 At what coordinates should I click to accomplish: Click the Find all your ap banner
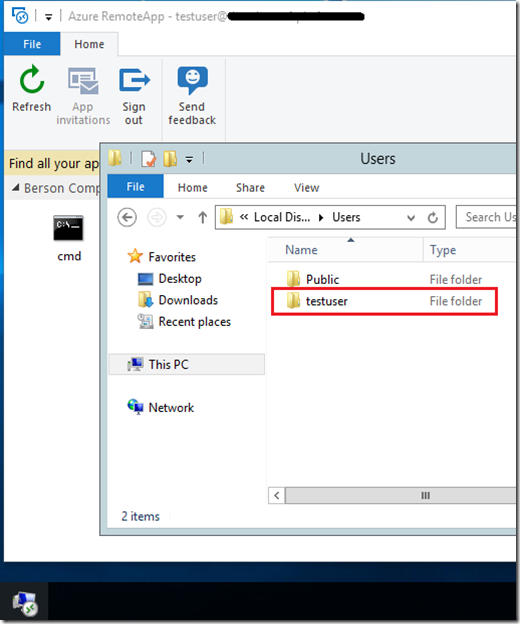pos(53,163)
